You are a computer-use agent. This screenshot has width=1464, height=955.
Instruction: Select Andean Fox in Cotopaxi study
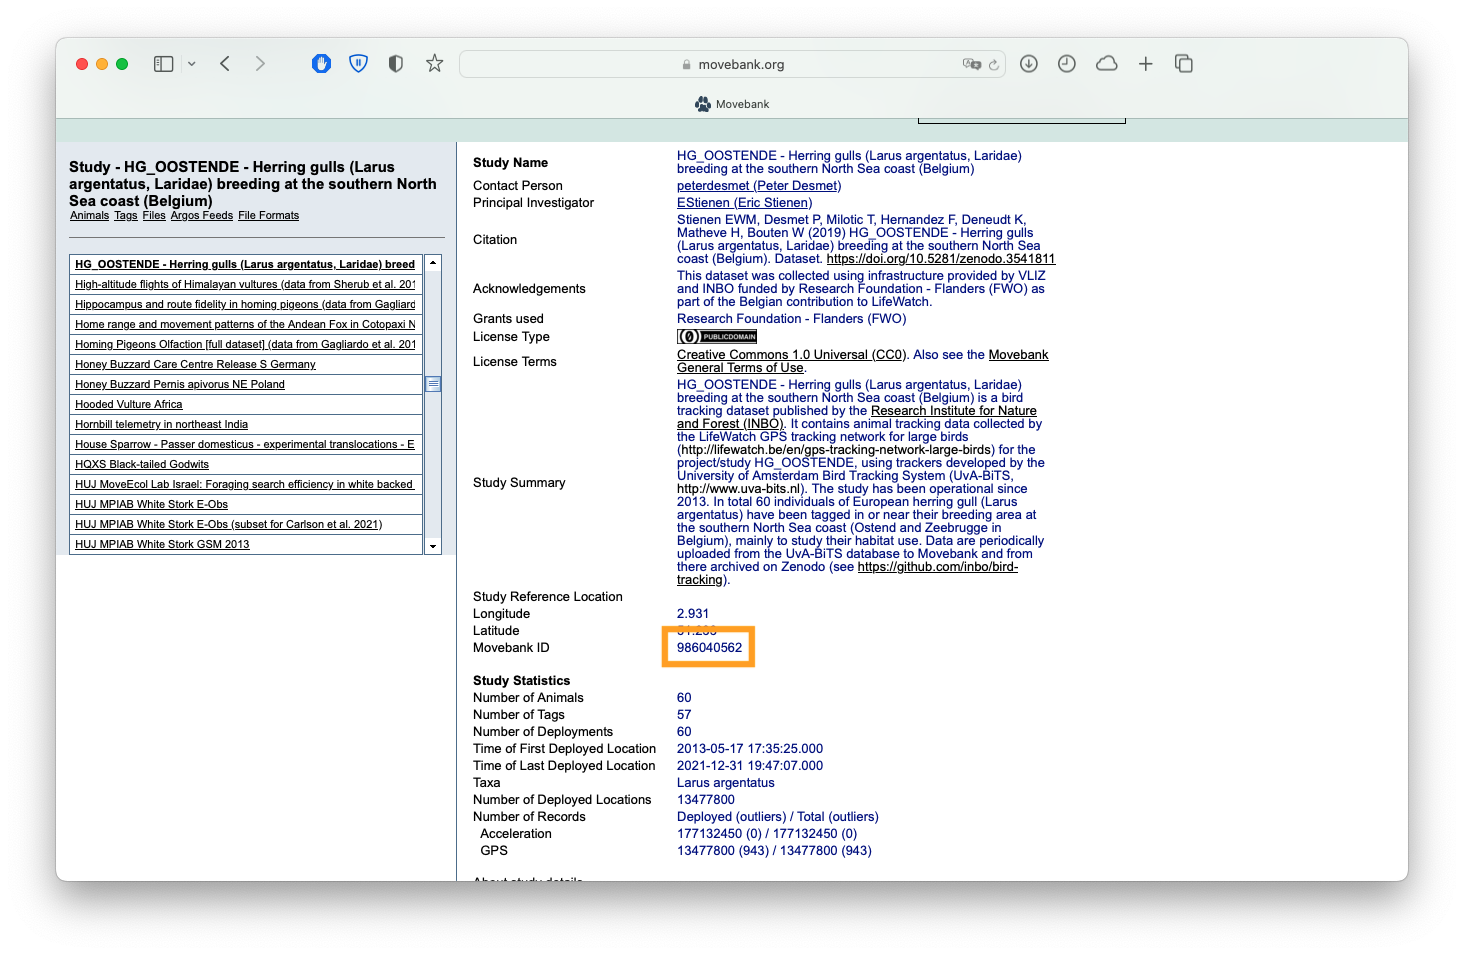click(x=246, y=324)
